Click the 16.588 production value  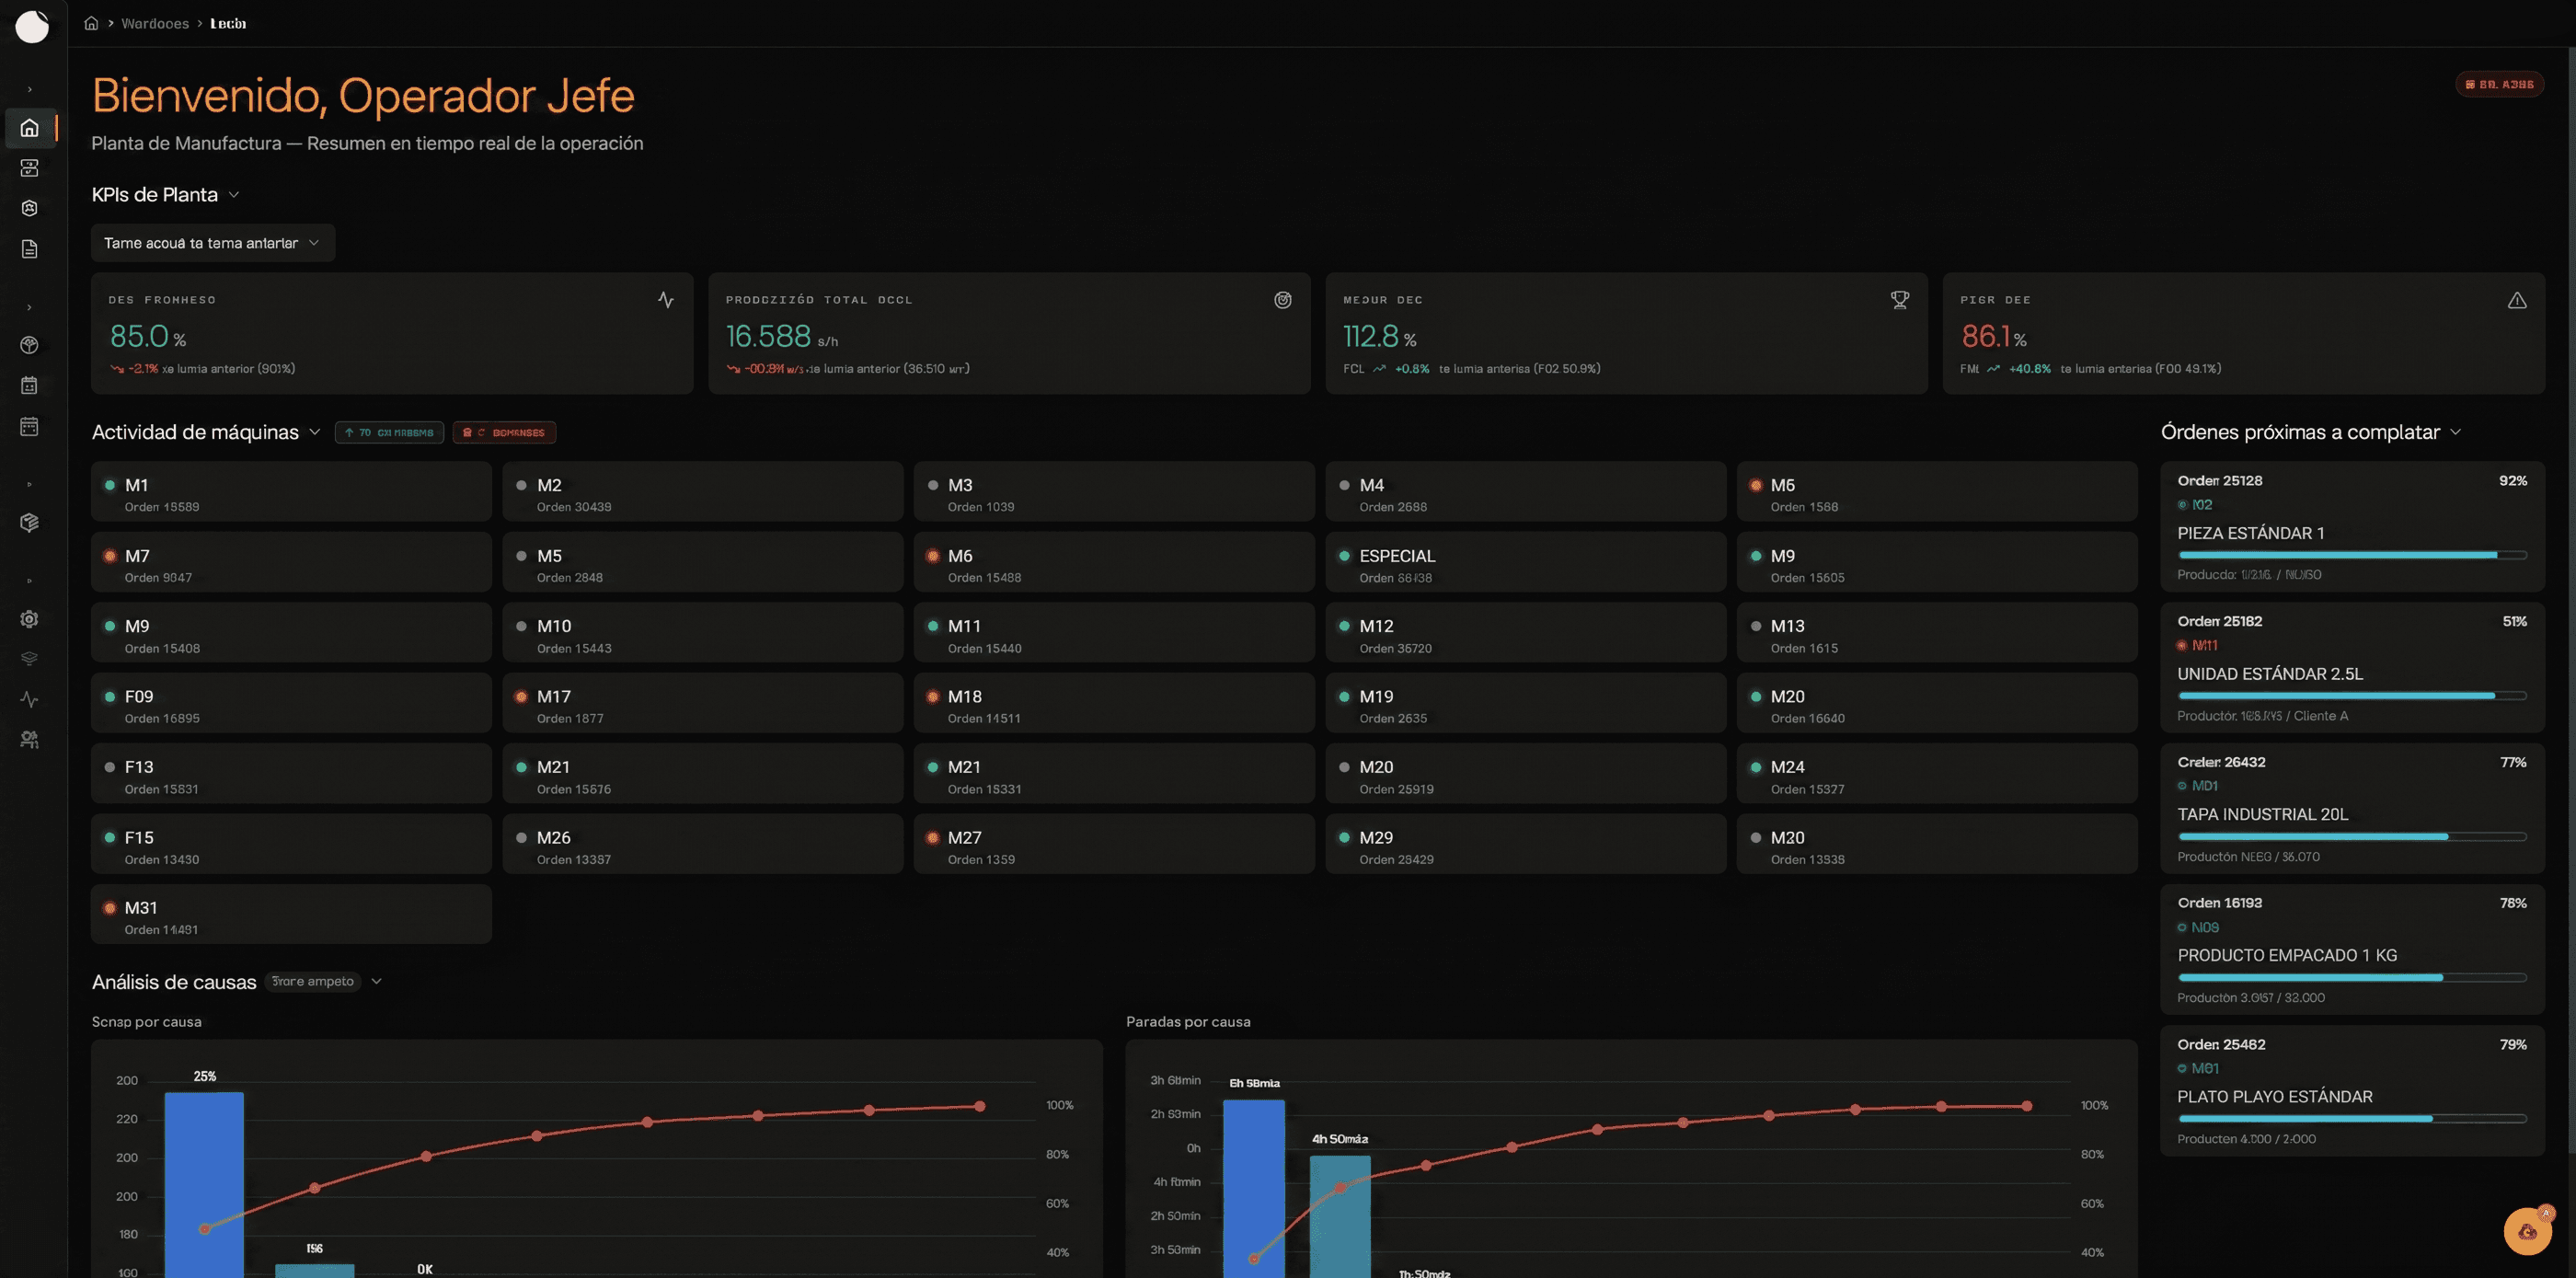point(781,337)
